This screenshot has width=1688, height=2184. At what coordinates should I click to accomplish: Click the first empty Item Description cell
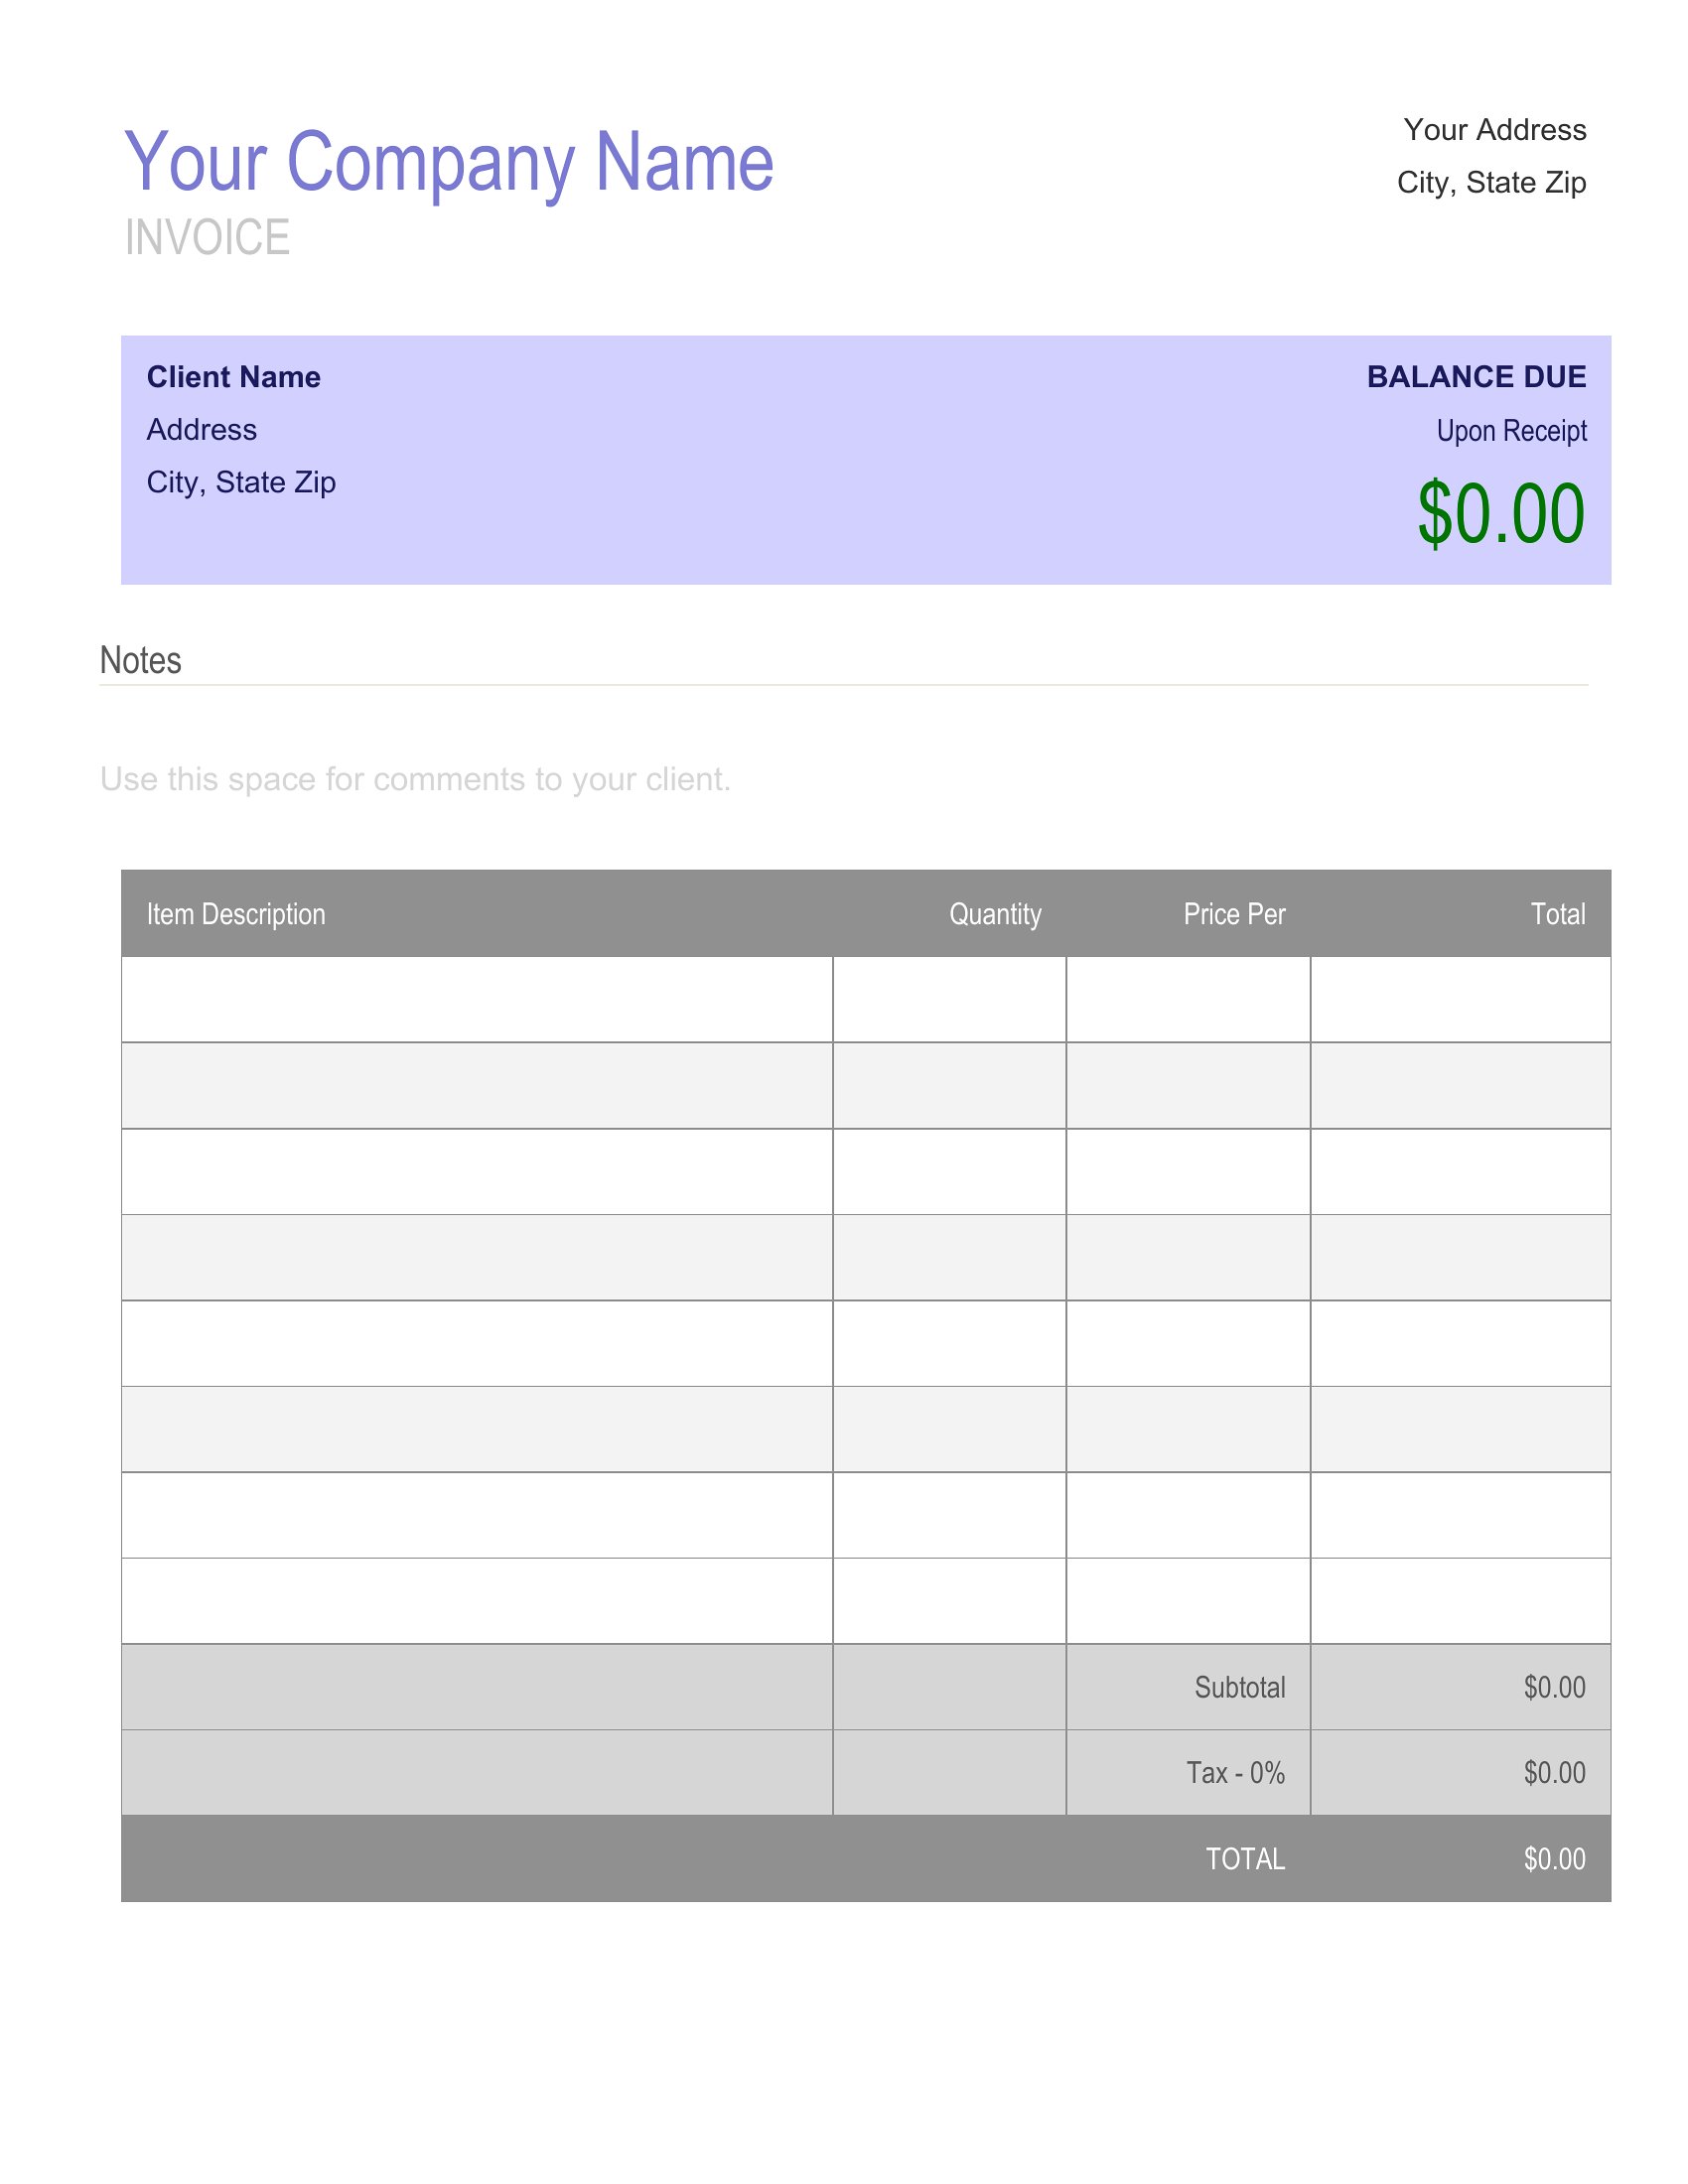point(477,999)
